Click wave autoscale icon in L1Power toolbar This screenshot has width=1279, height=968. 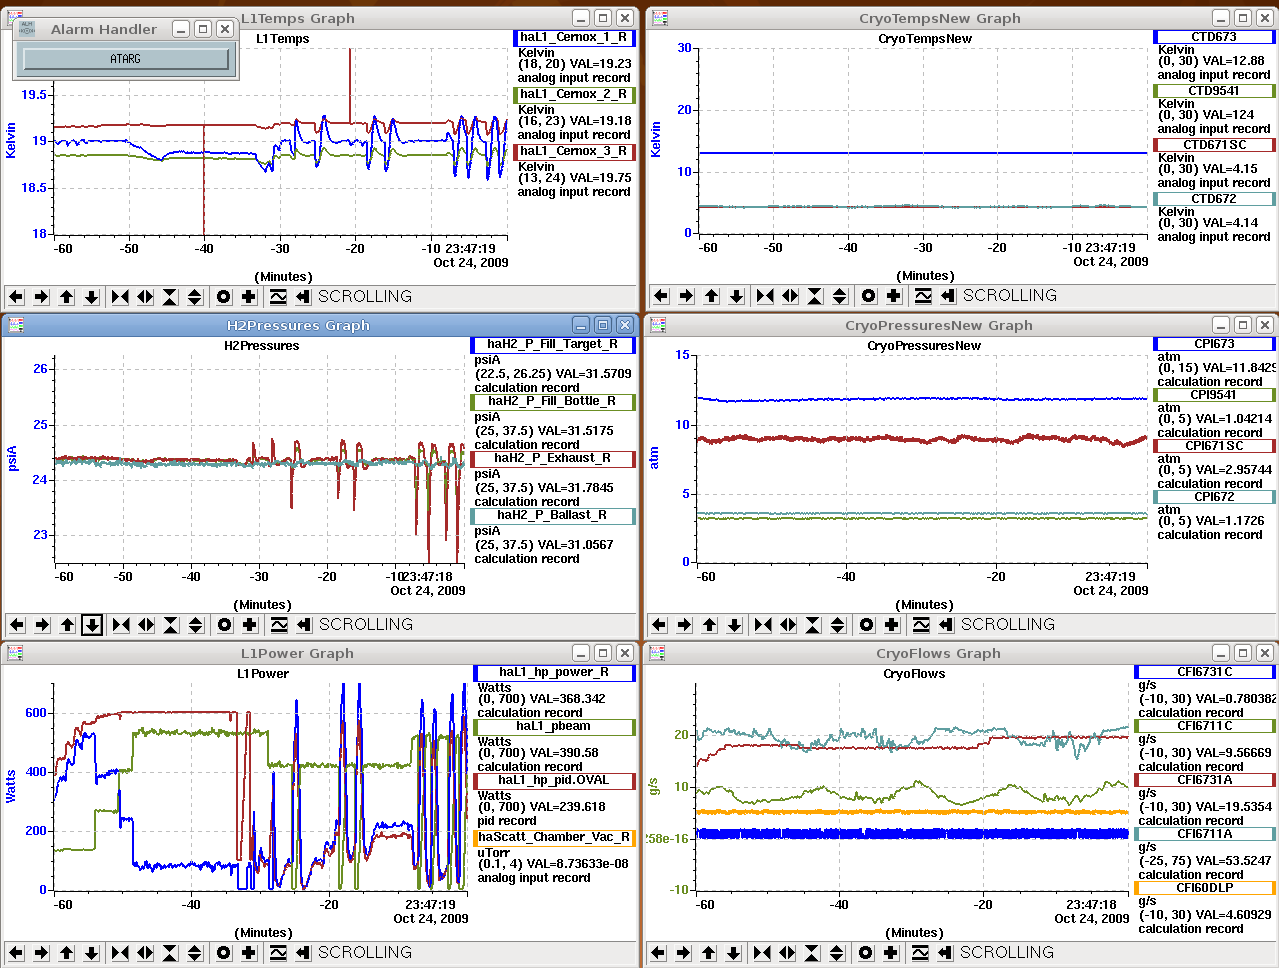pyautogui.click(x=278, y=953)
